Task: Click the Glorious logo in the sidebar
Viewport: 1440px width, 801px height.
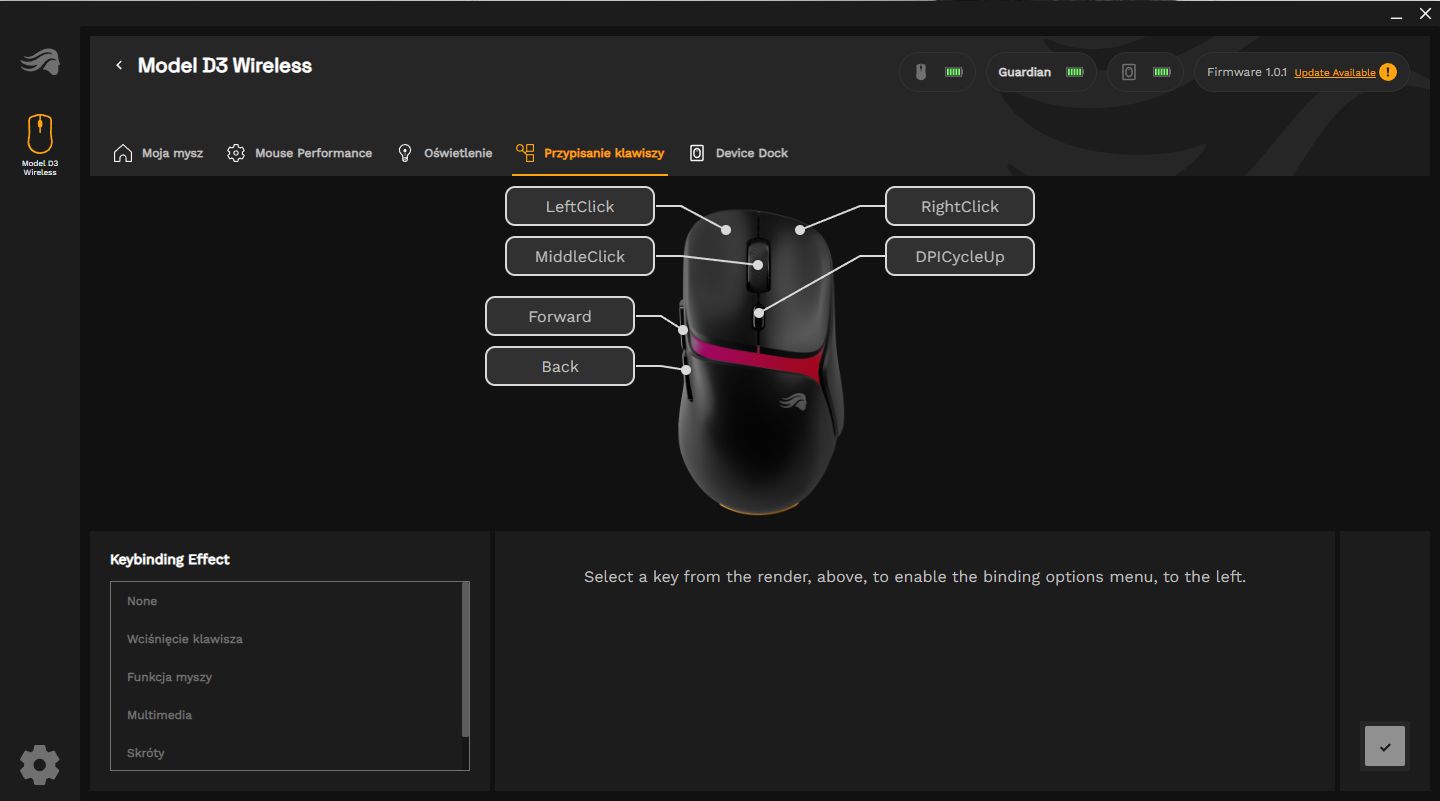Action: point(40,62)
